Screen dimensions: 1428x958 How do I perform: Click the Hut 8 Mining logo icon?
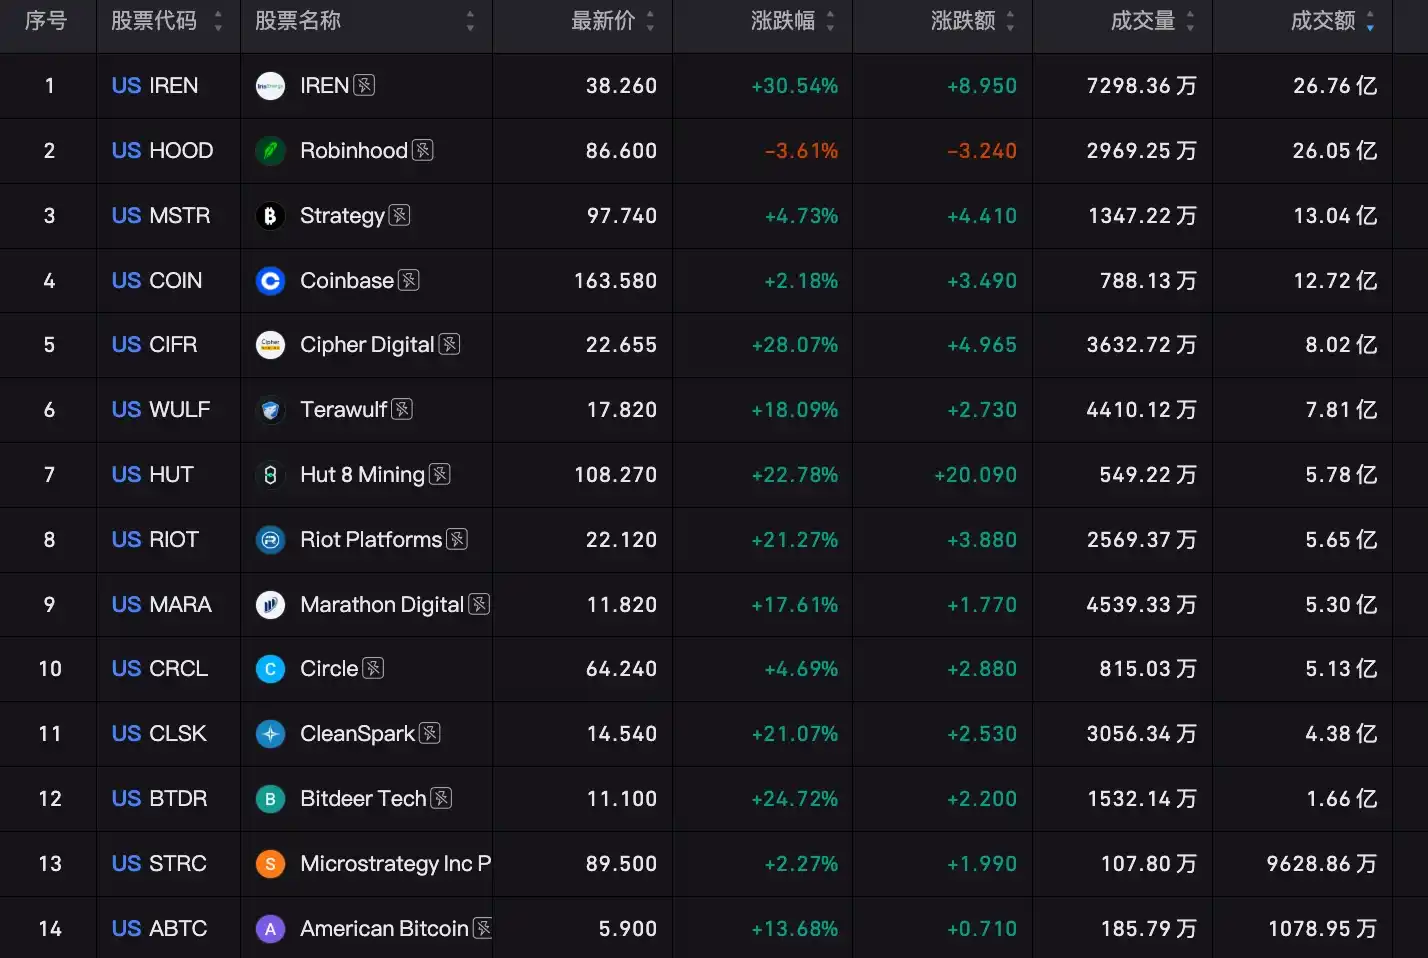(270, 475)
